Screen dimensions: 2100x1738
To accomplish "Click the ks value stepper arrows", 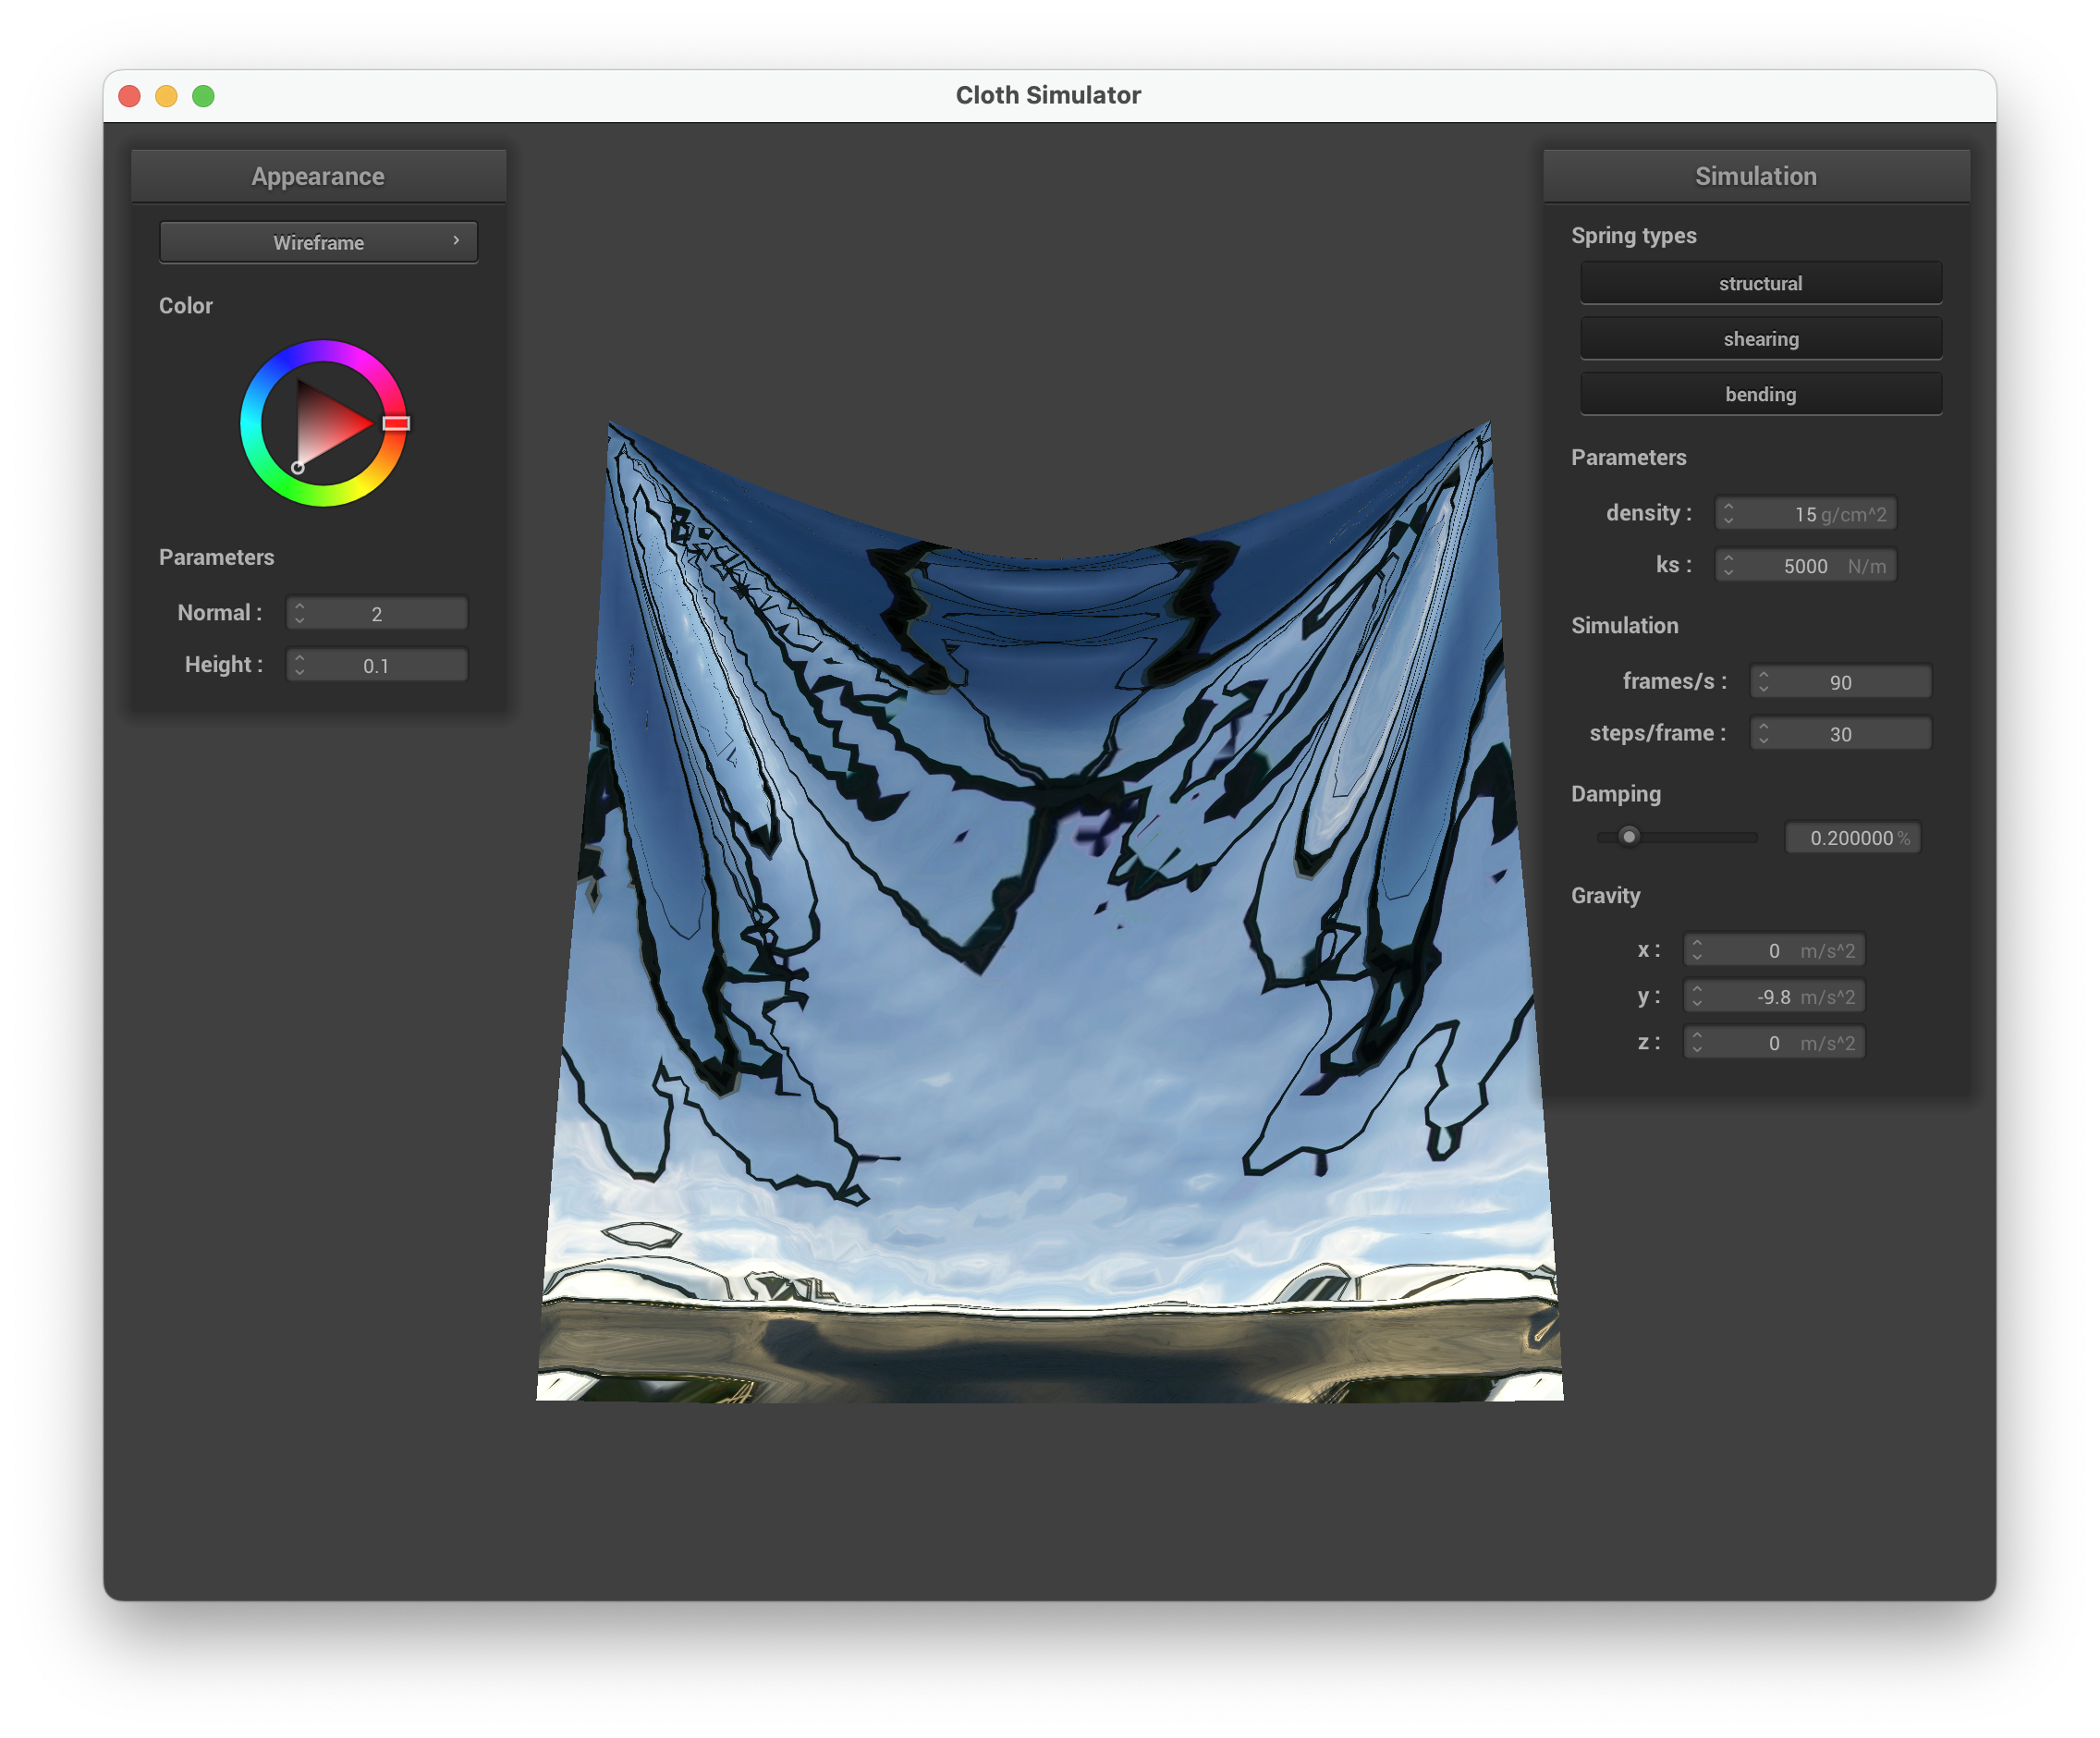I will [1729, 565].
